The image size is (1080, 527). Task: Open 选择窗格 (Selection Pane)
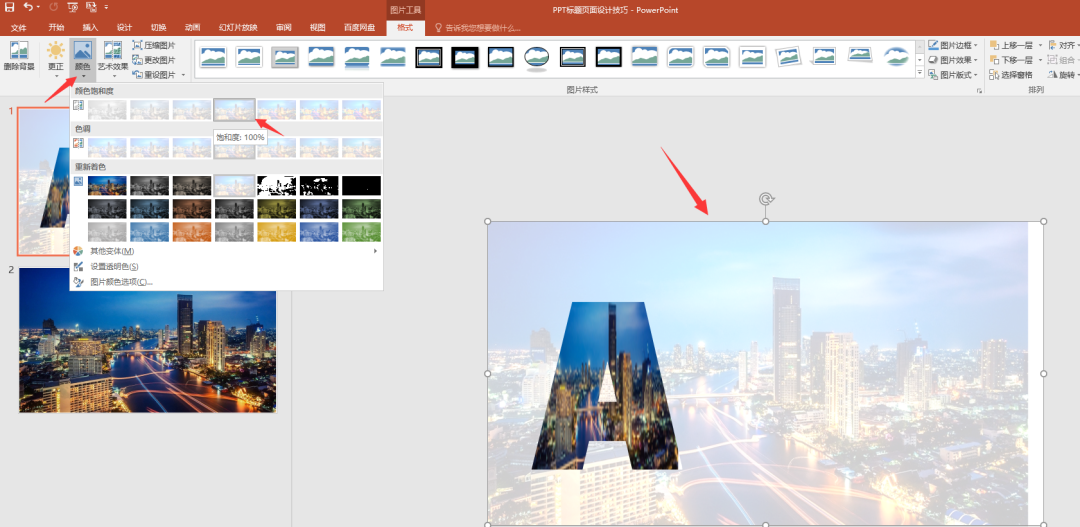(1010, 75)
